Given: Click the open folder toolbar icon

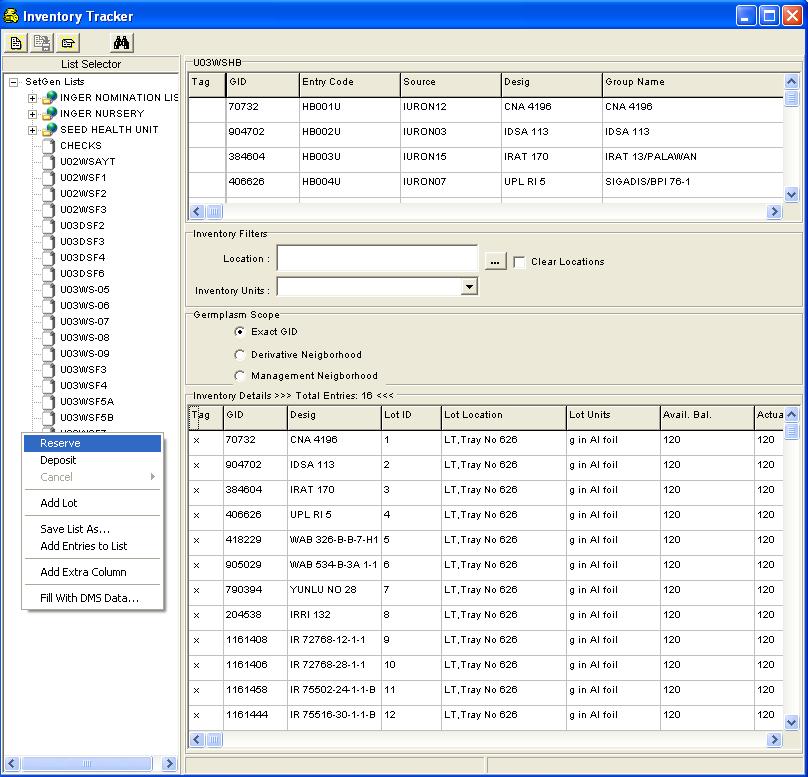Looking at the screenshot, I should click(68, 43).
